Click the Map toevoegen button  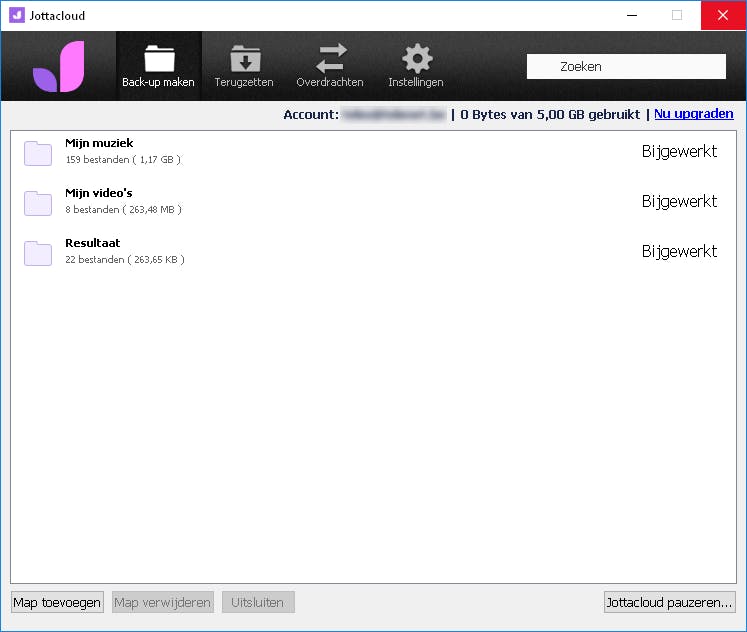(57, 602)
